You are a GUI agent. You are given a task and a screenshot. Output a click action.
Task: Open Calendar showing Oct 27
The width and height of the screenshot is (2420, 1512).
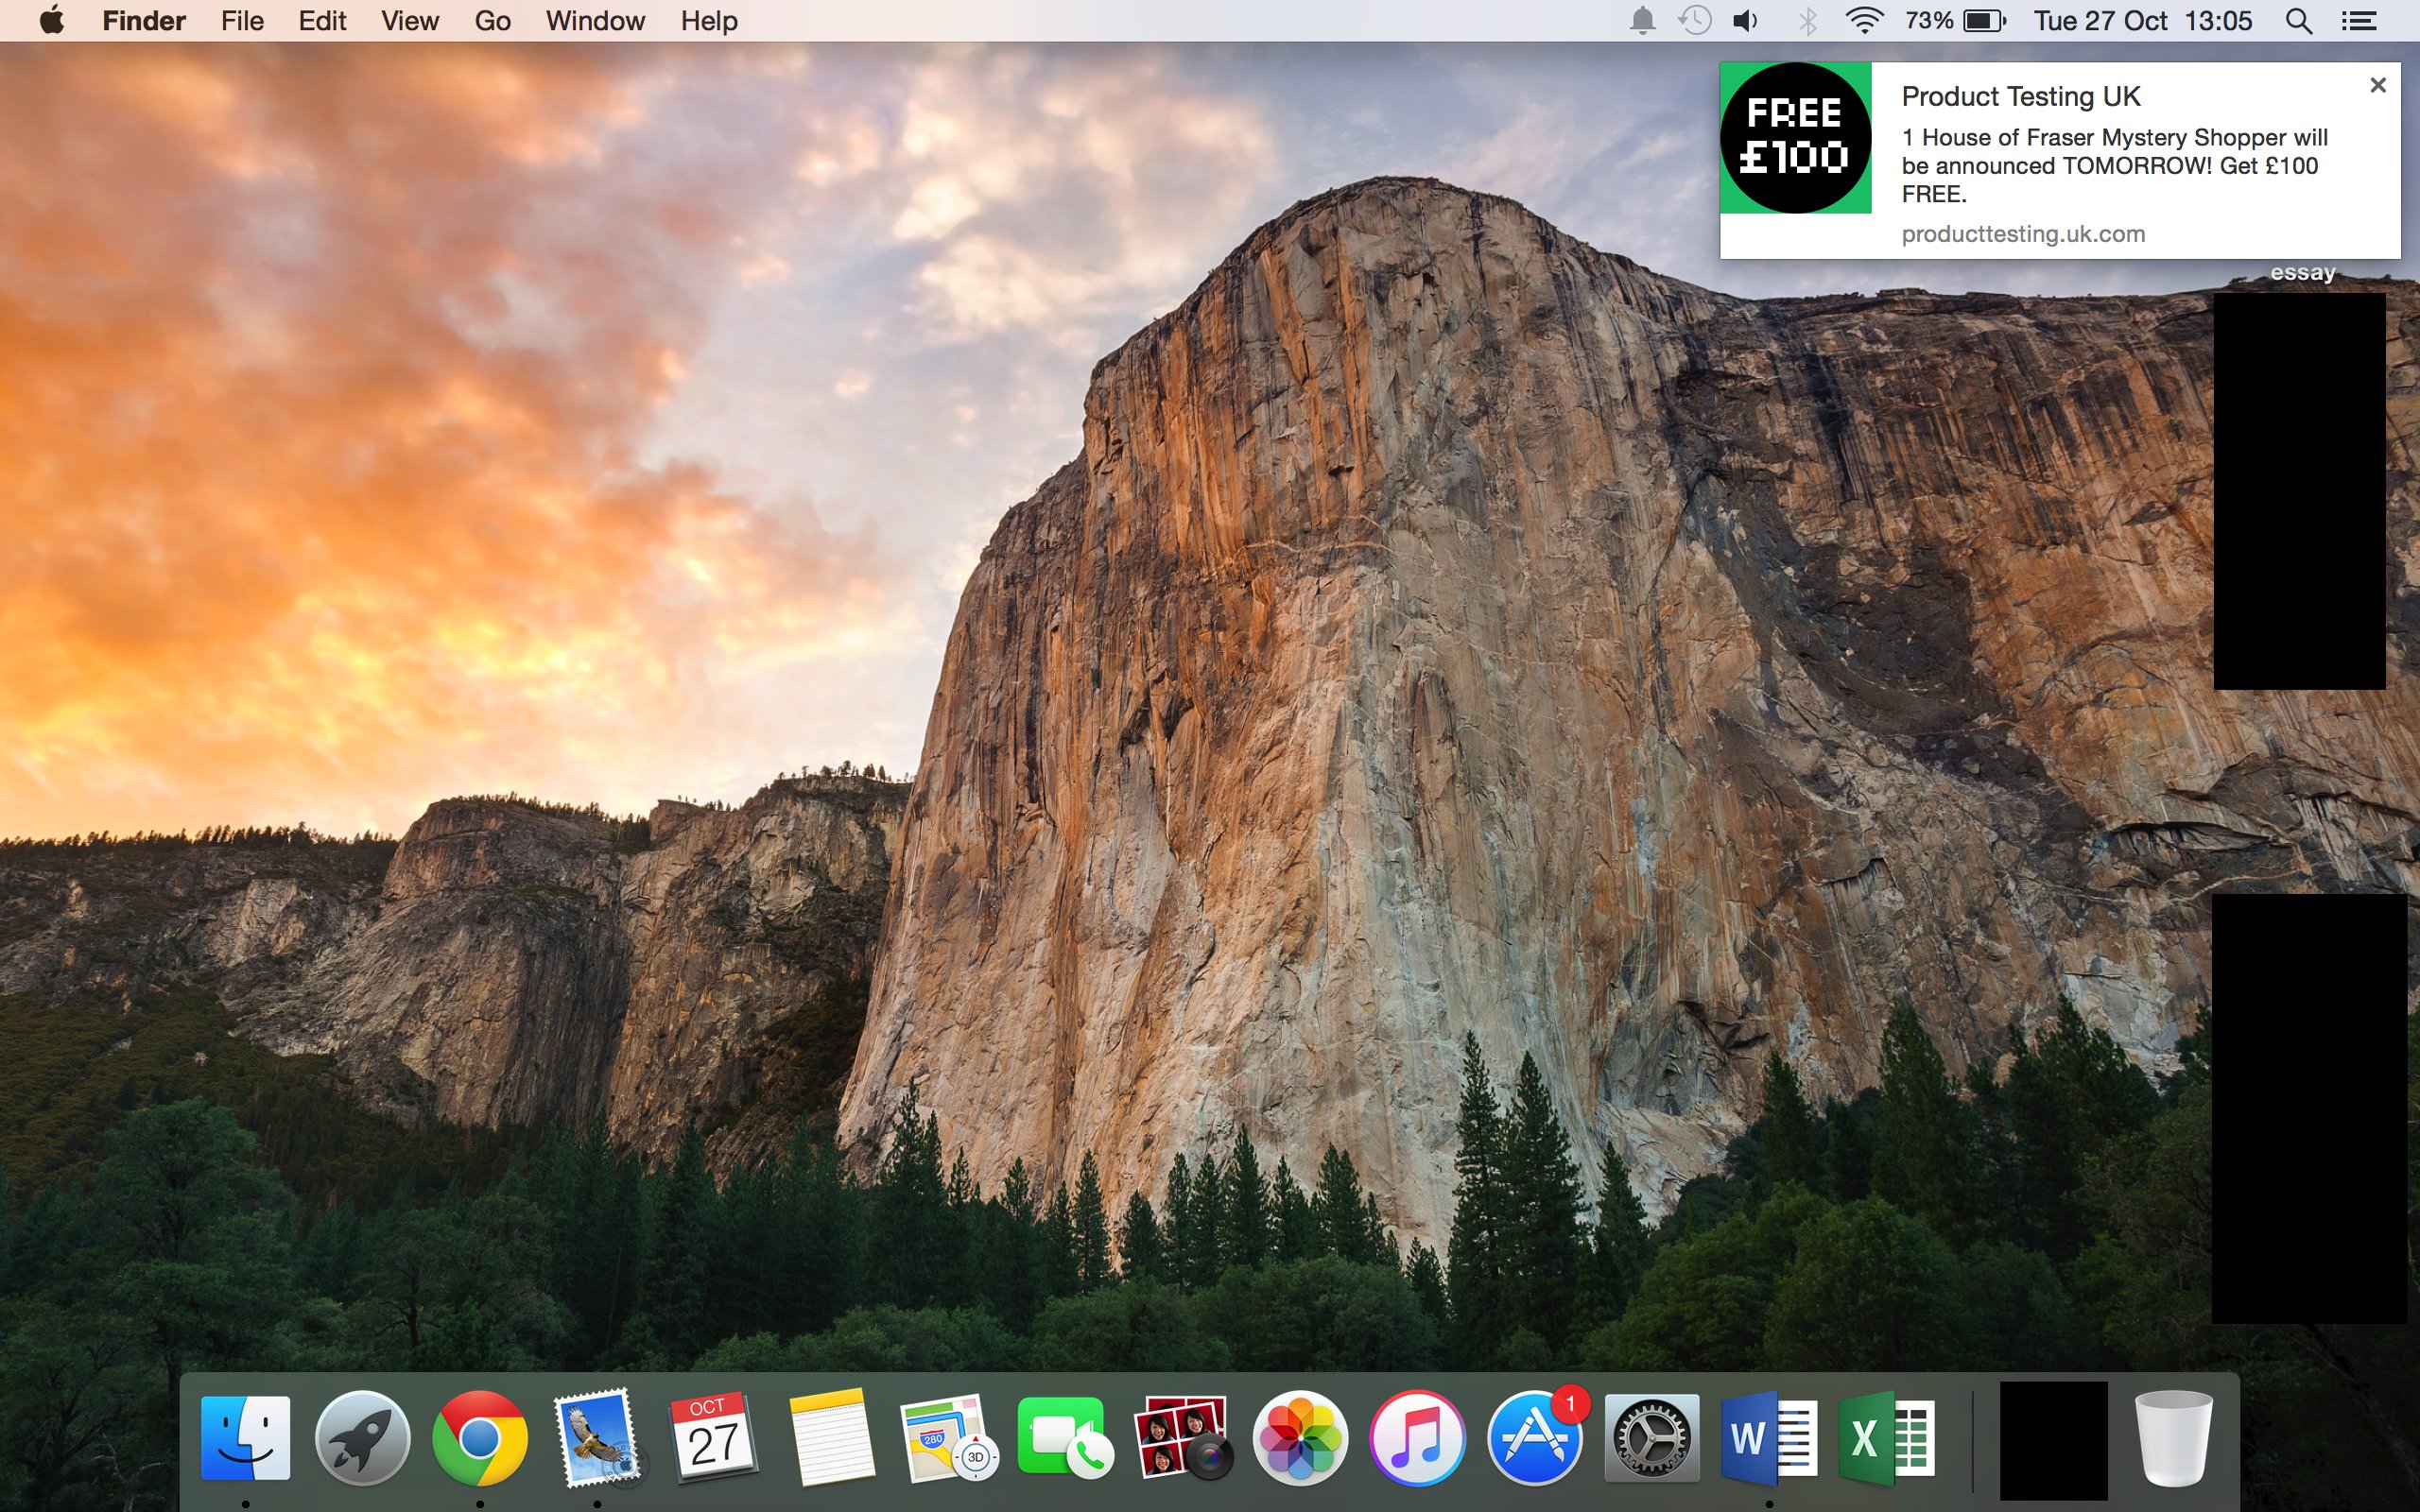point(714,1438)
